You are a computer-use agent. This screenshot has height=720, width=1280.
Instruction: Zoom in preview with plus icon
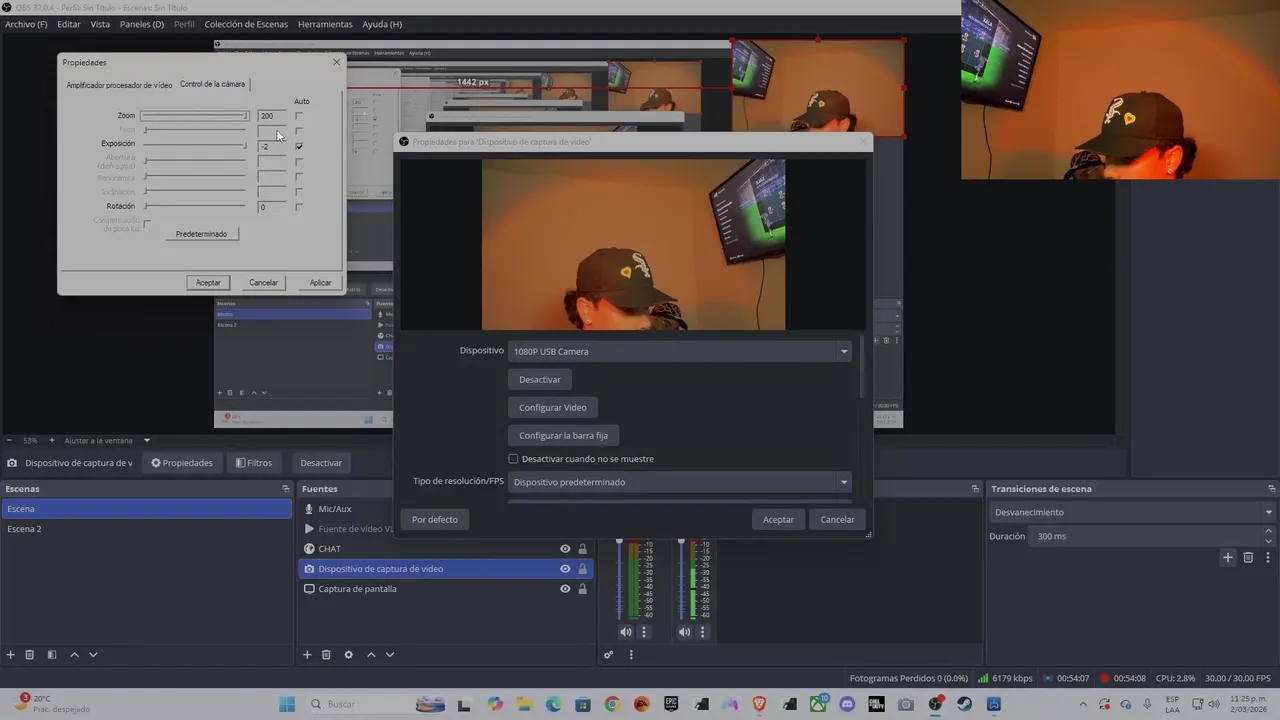tap(52, 440)
